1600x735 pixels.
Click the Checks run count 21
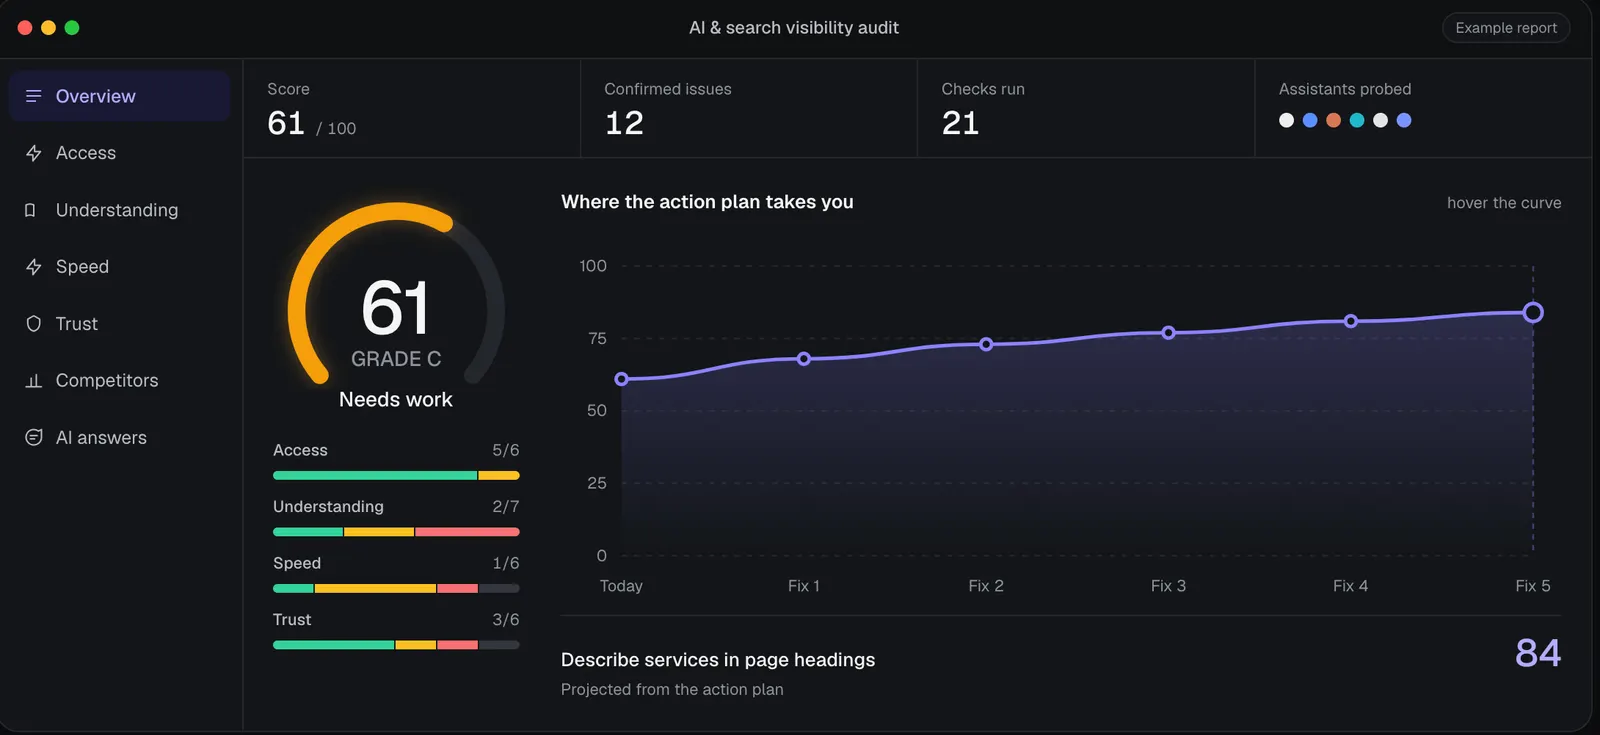pos(960,123)
